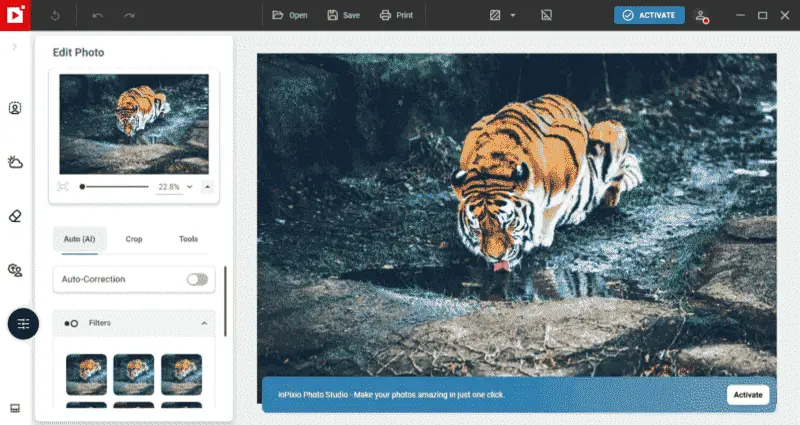Open the zoom percentage dropdown
Screen dimensions: 800x425
(x=190, y=187)
